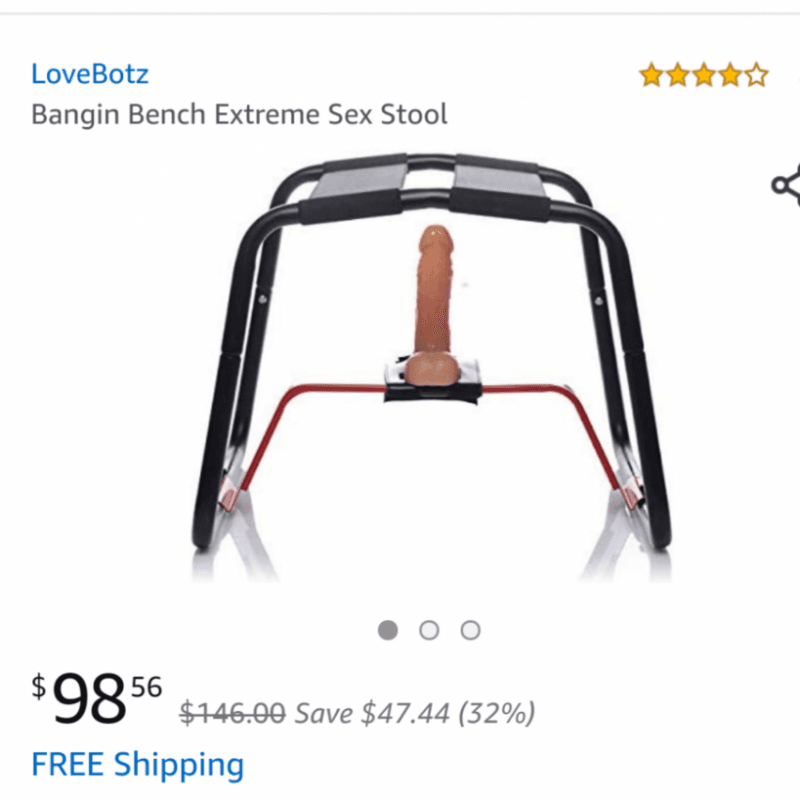The height and width of the screenshot is (800, 800).
Task: Switch to the third image carousel dot
Action: 470,630
